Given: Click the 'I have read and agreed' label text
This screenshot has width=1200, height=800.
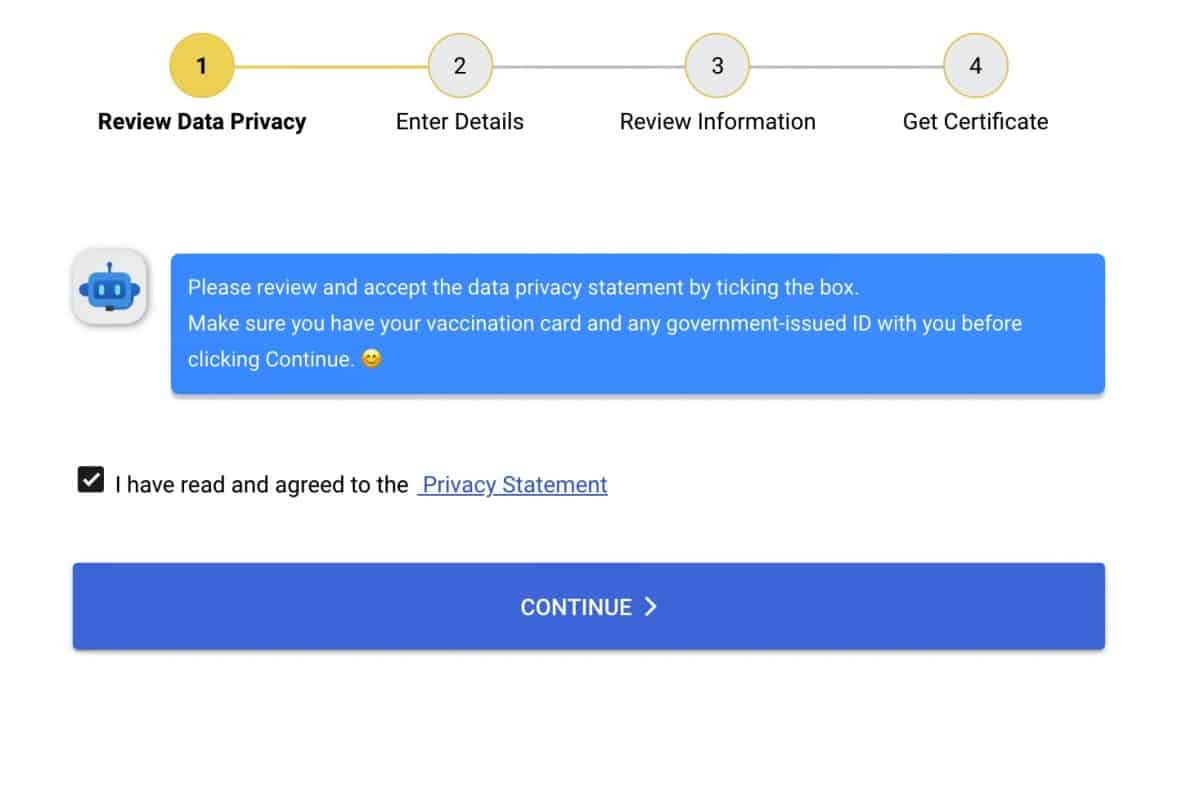Looking at the screenshot, I should point(261,485).
